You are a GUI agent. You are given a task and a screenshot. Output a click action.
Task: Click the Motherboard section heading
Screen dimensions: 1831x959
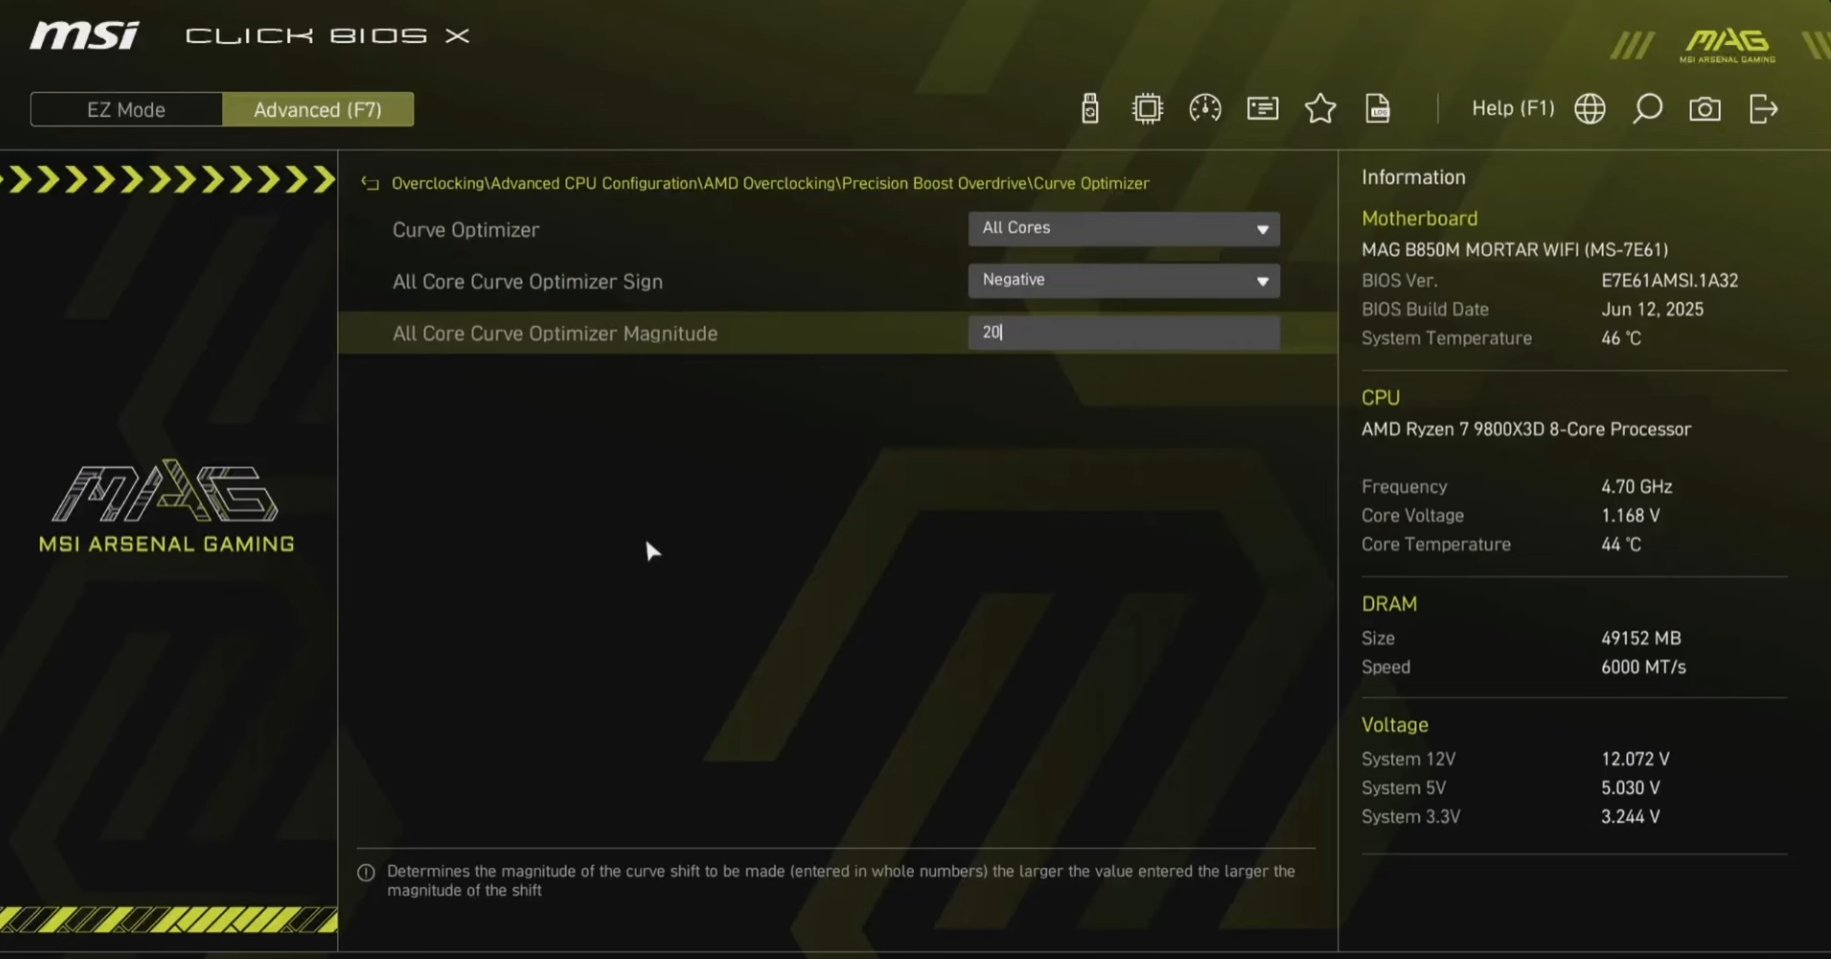click(x=1419, y=218)
